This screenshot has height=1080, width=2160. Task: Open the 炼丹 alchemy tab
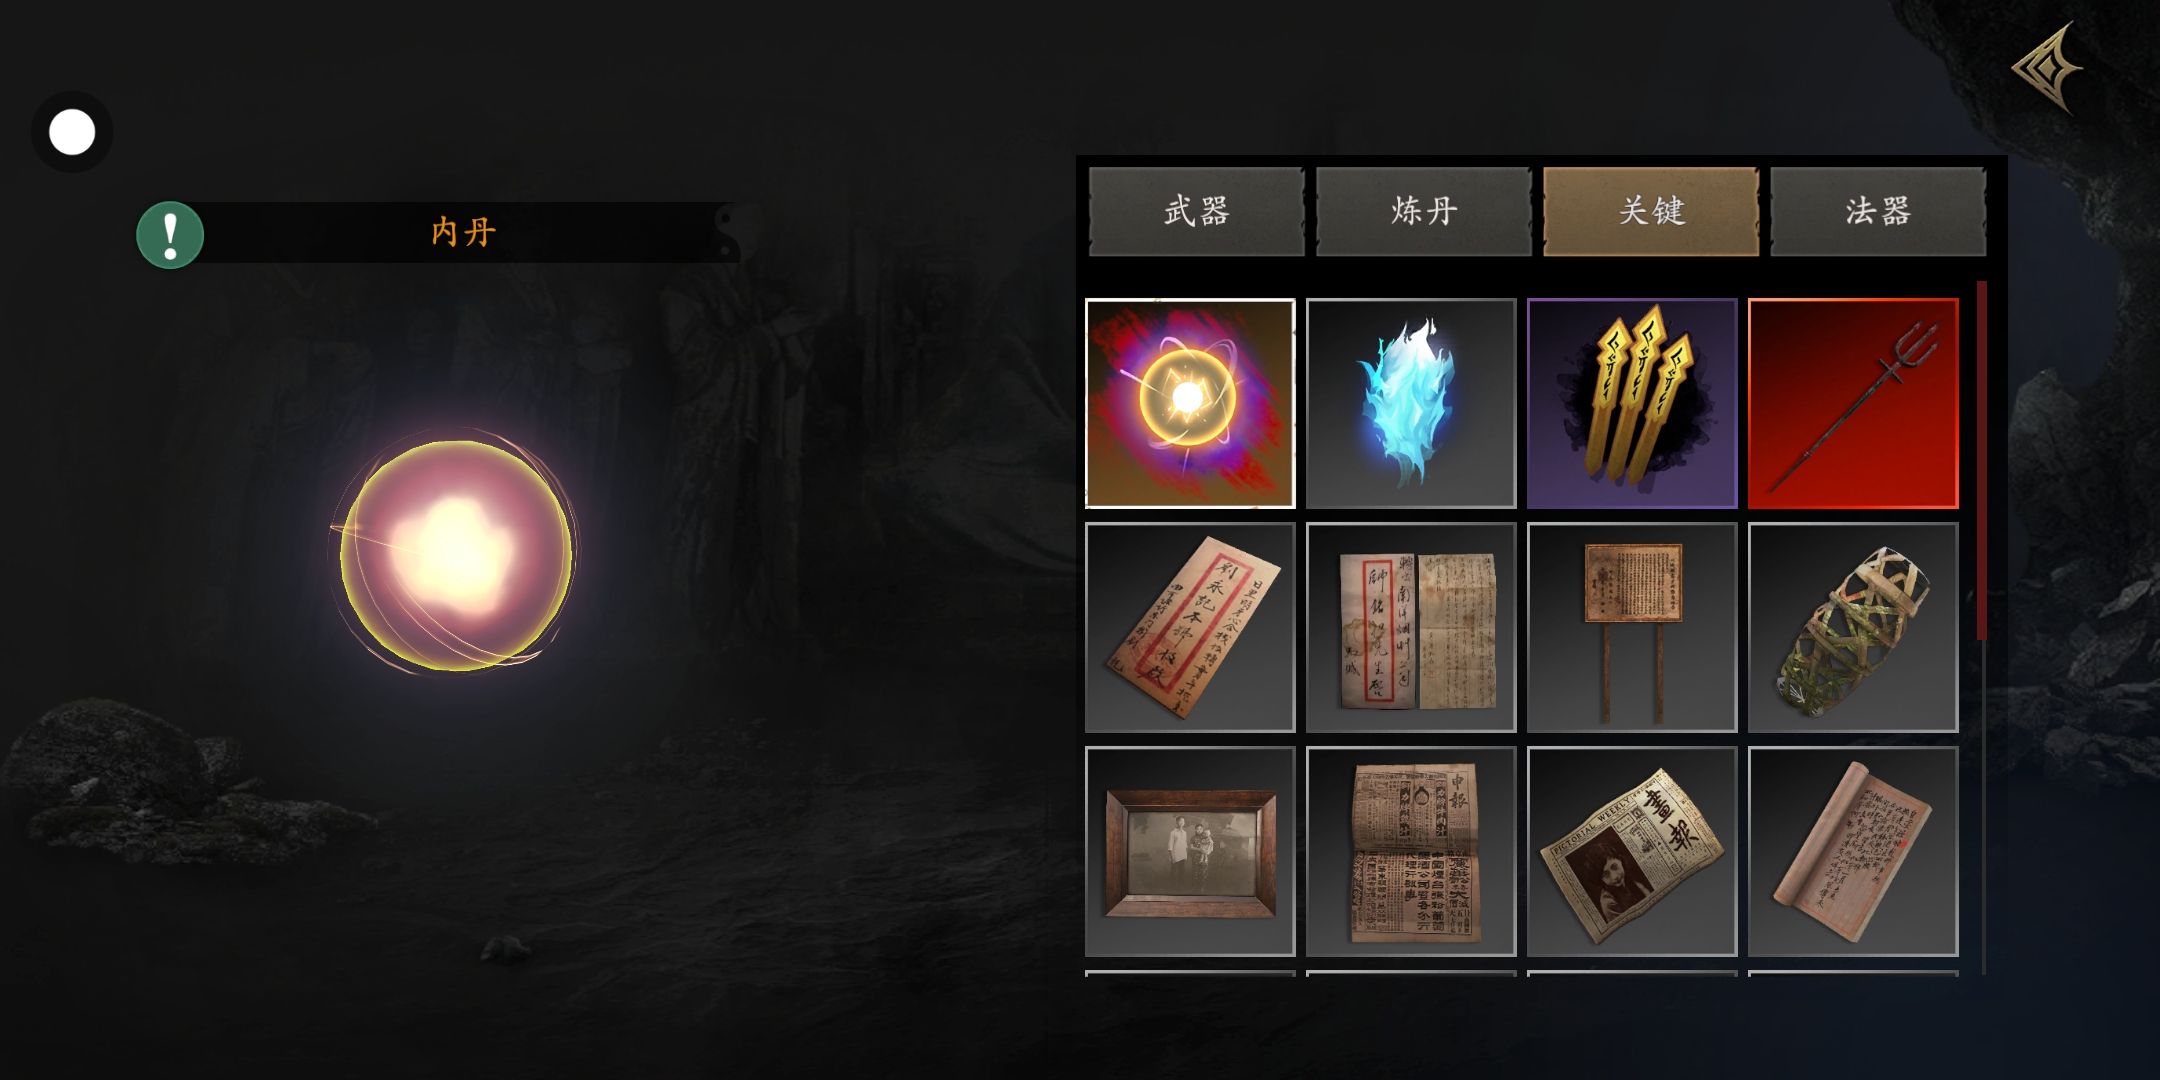1424,211
